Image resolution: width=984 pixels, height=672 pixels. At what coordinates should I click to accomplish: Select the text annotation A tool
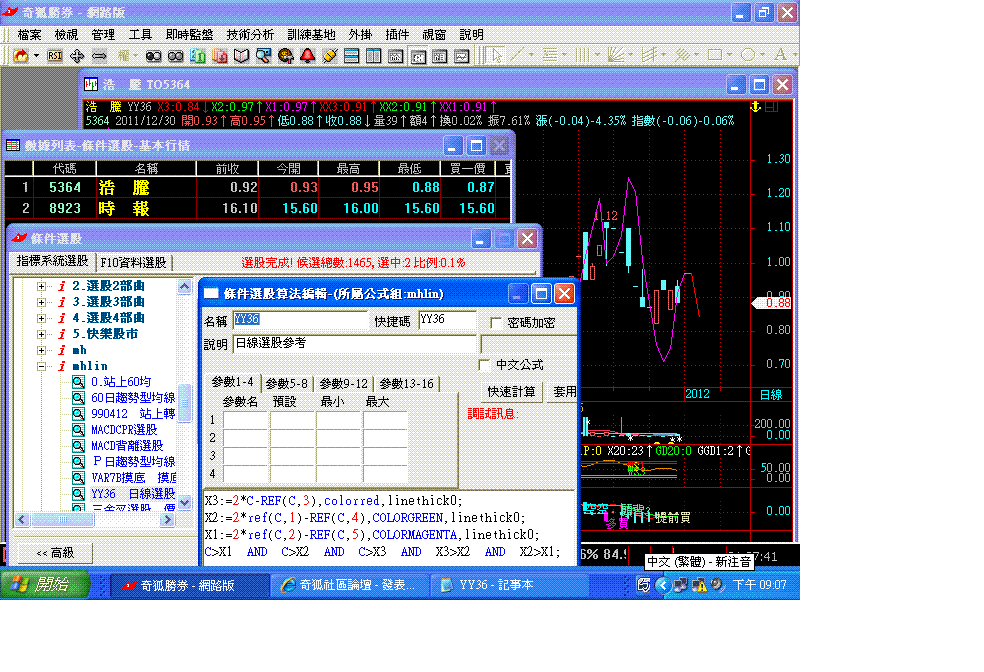point(780,55)
